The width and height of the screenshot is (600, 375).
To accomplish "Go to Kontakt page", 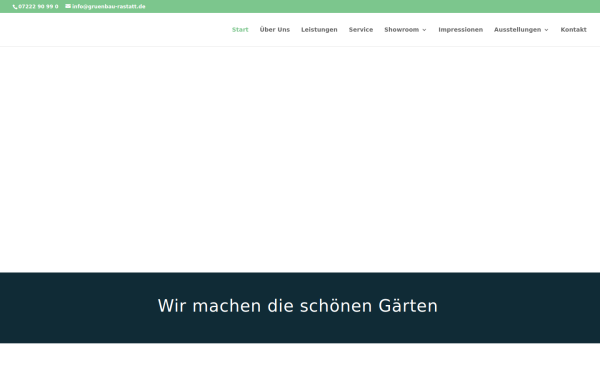I will click(573, 29).
